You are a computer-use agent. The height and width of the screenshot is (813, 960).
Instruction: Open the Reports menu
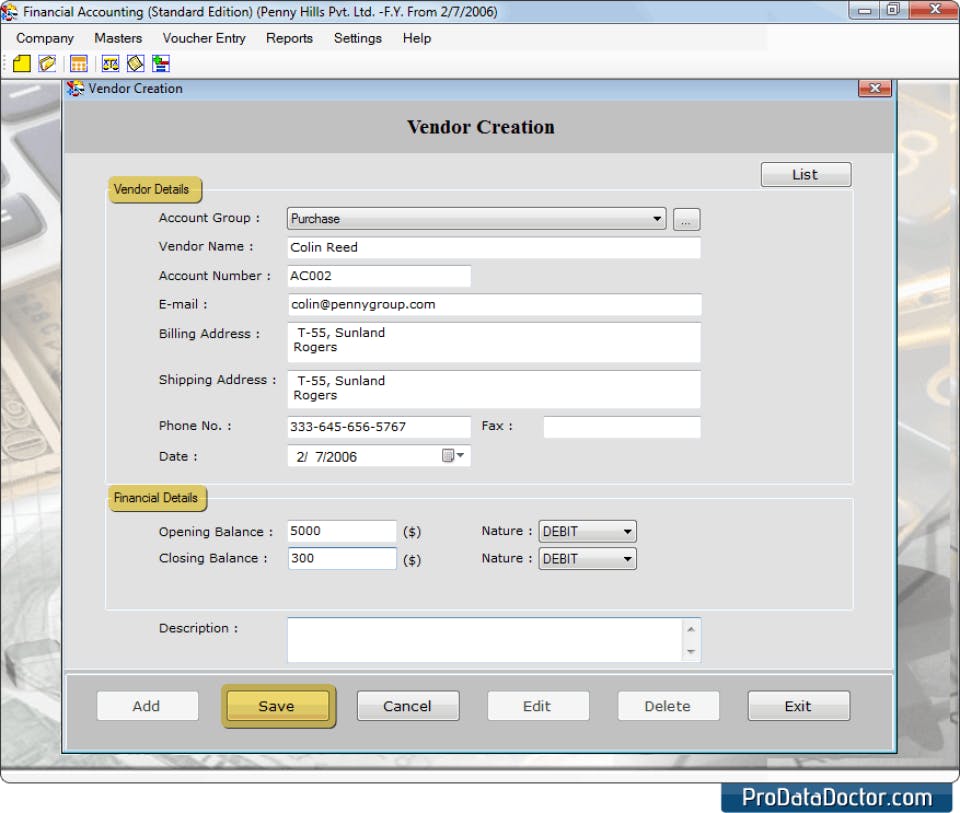(x=289, y=38)
